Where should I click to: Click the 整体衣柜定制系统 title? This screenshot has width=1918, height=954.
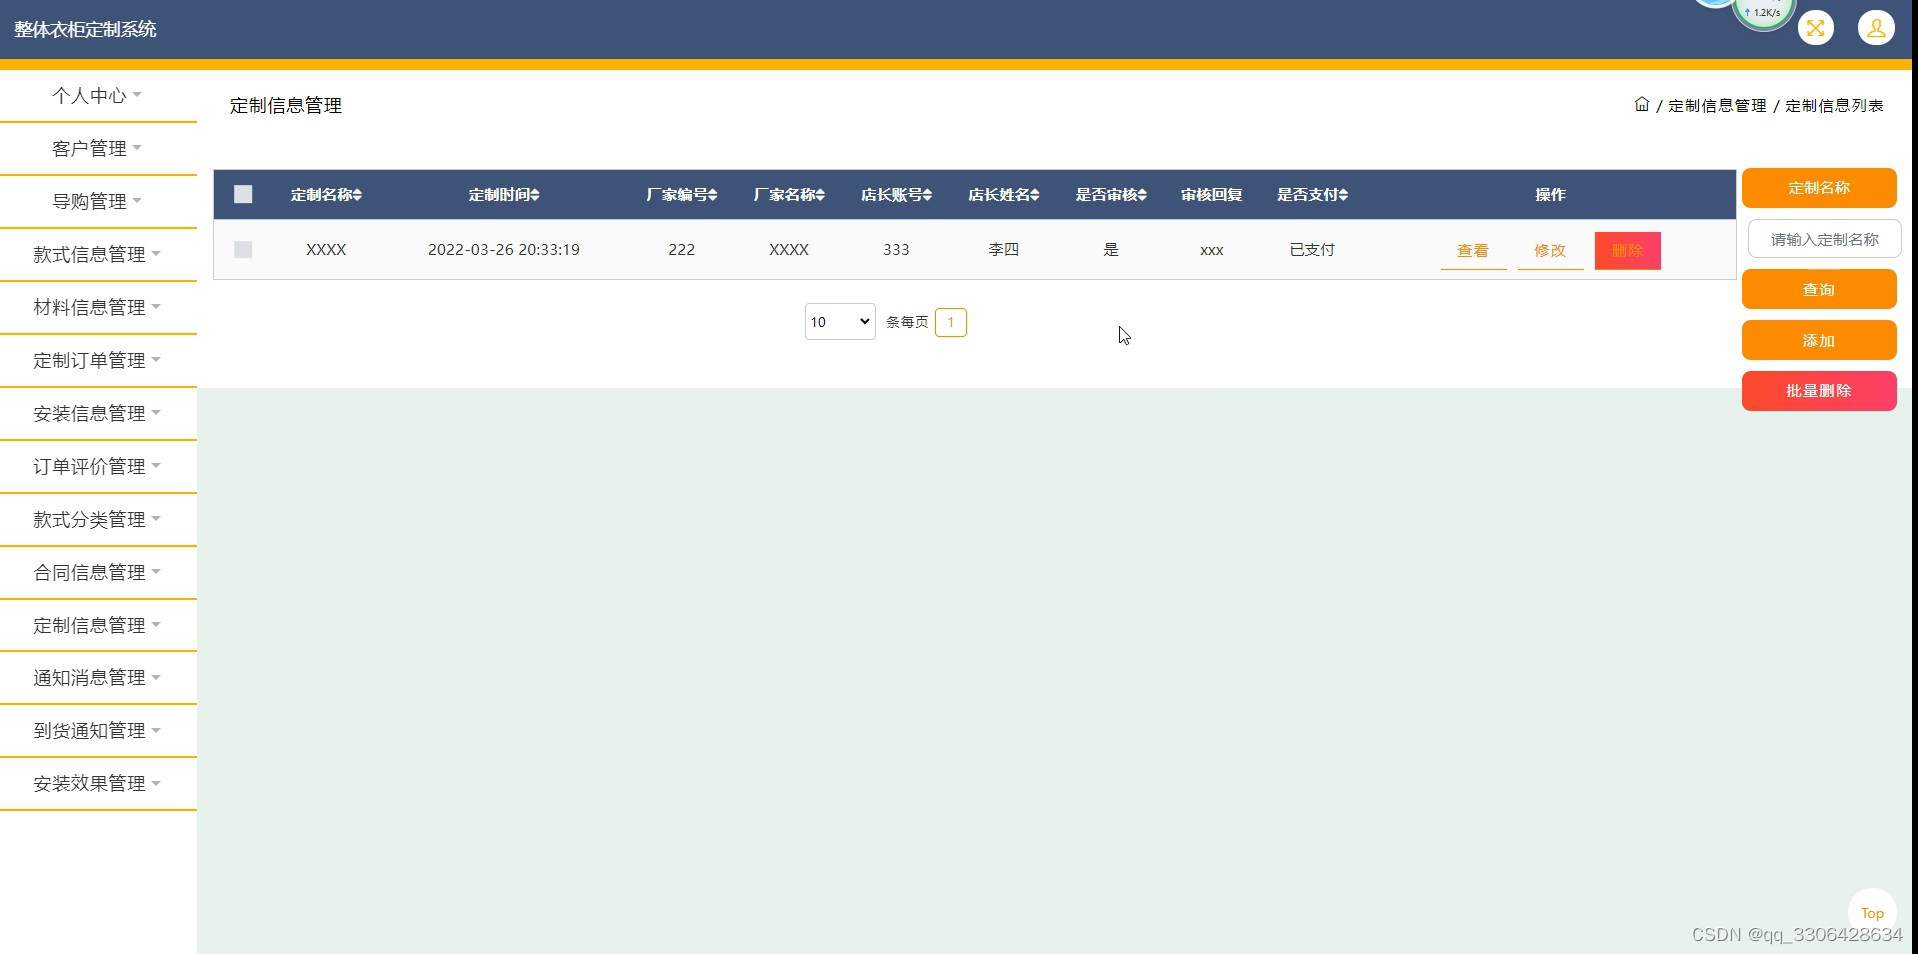click(x=85, y=29)
